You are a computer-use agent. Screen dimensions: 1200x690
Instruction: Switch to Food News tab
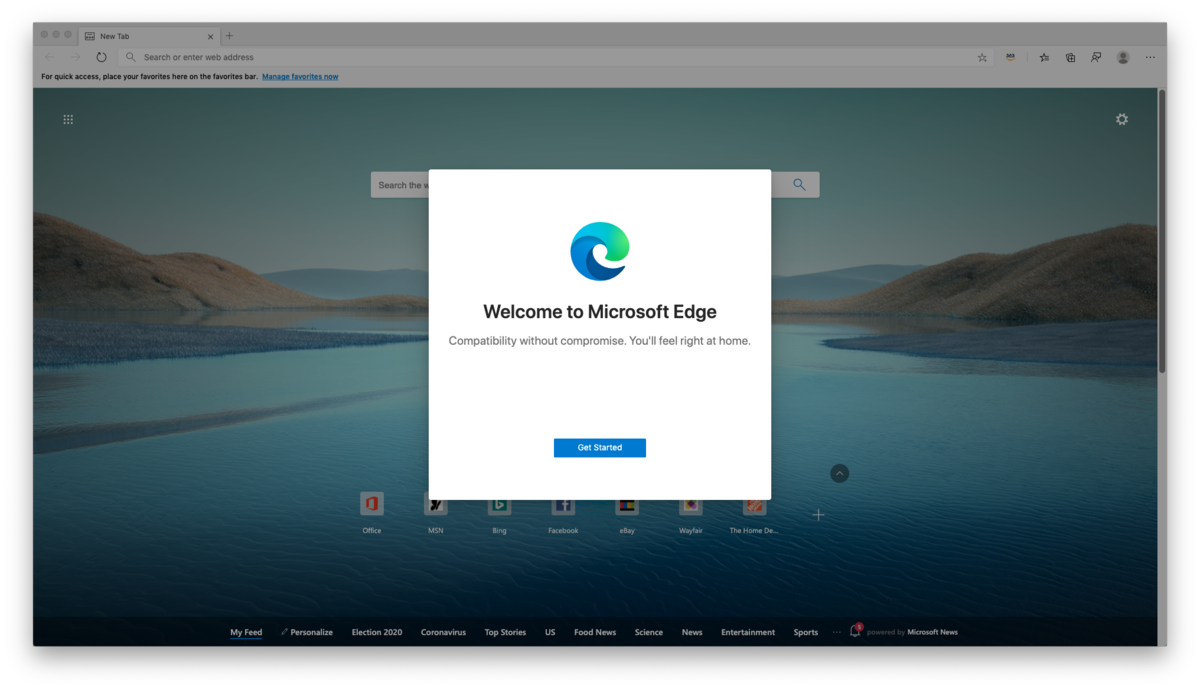(595, 632)
